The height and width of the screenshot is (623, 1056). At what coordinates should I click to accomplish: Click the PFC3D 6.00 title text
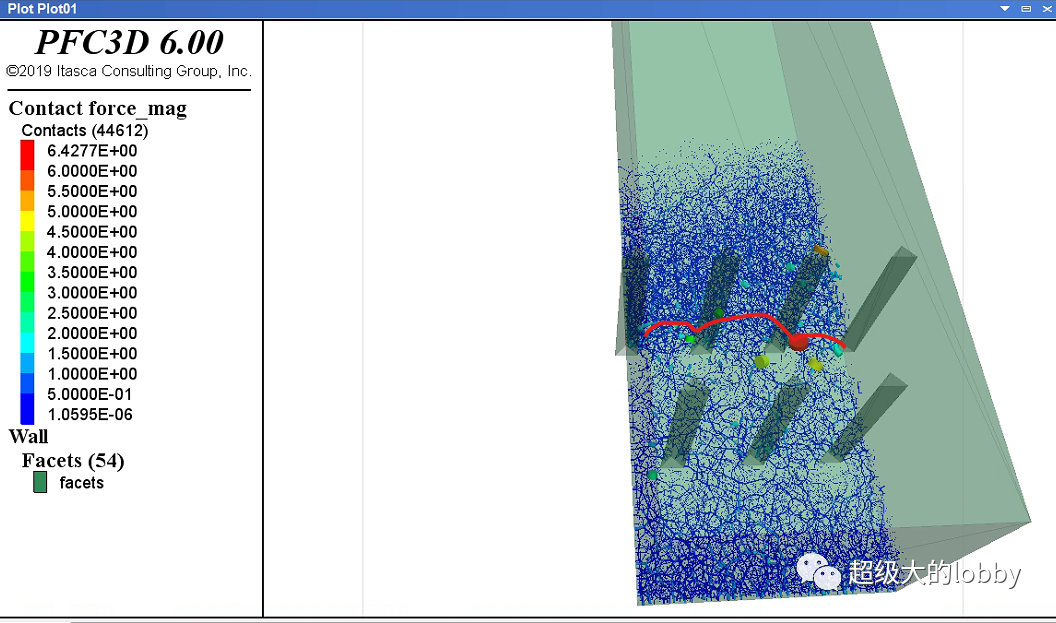pyautogui.click(x=129, y=42)
